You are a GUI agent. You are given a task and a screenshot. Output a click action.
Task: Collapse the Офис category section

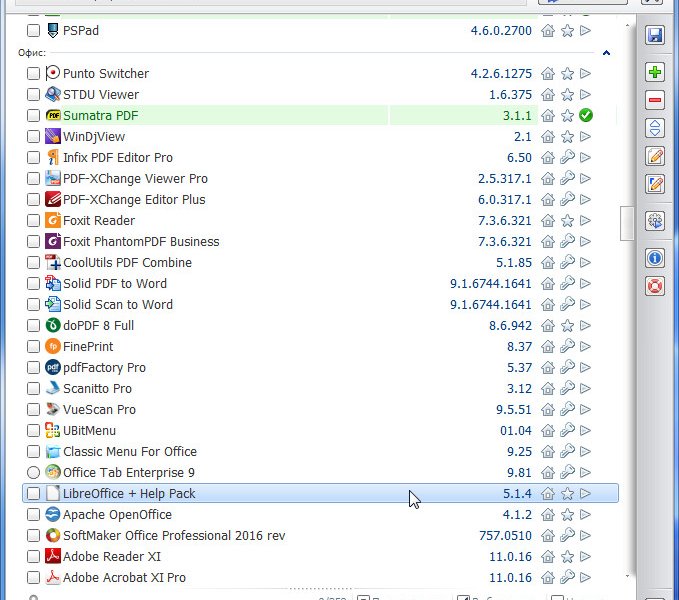pyautogui.click(x=606, y=53)
